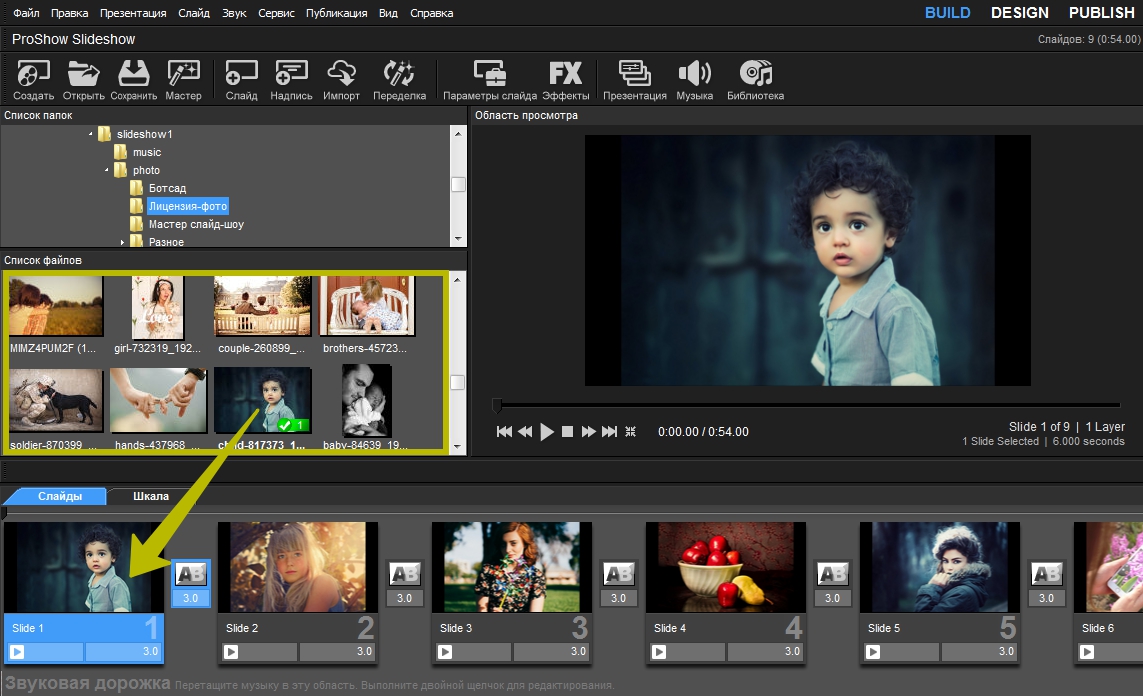The image size is (1143, 696).
Task: Click the AB transition icon after Slide 5
Action: tap(1047, 574)
